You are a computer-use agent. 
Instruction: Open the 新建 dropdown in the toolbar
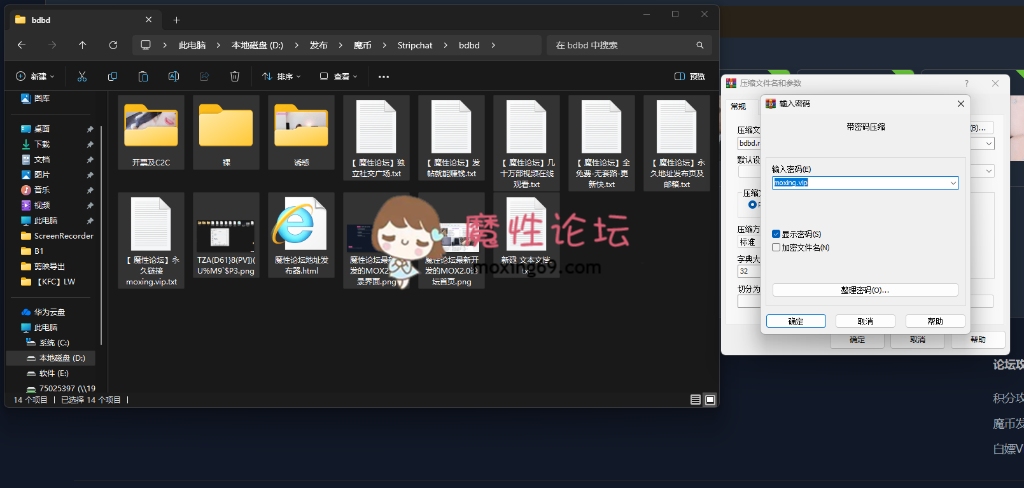click(35, 76)
